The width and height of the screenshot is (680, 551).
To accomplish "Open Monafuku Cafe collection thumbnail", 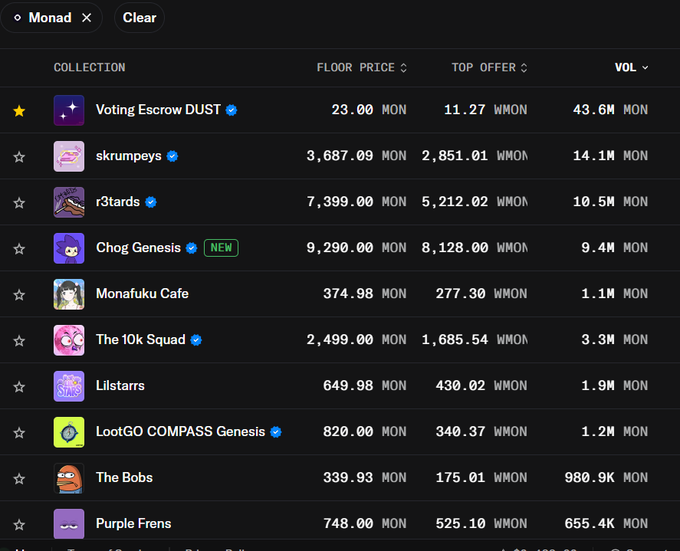I will click(x=69, y=294).
